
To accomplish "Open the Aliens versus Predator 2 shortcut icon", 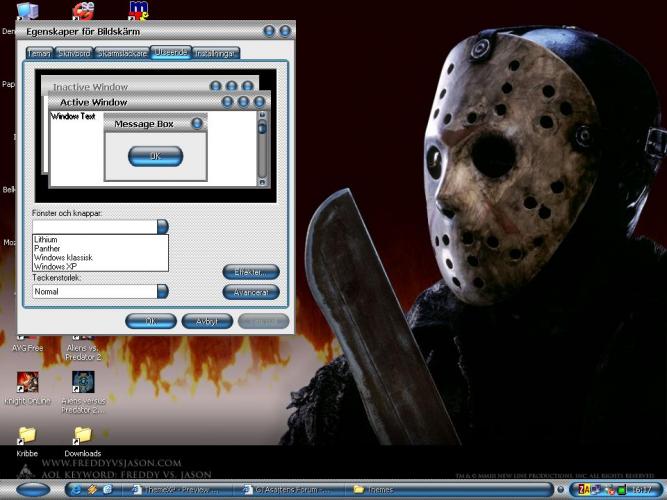I will (83, 382).
